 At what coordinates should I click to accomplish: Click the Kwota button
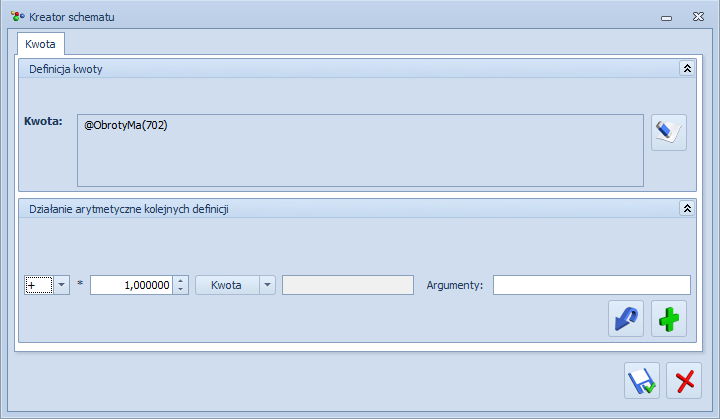(227, 285)
